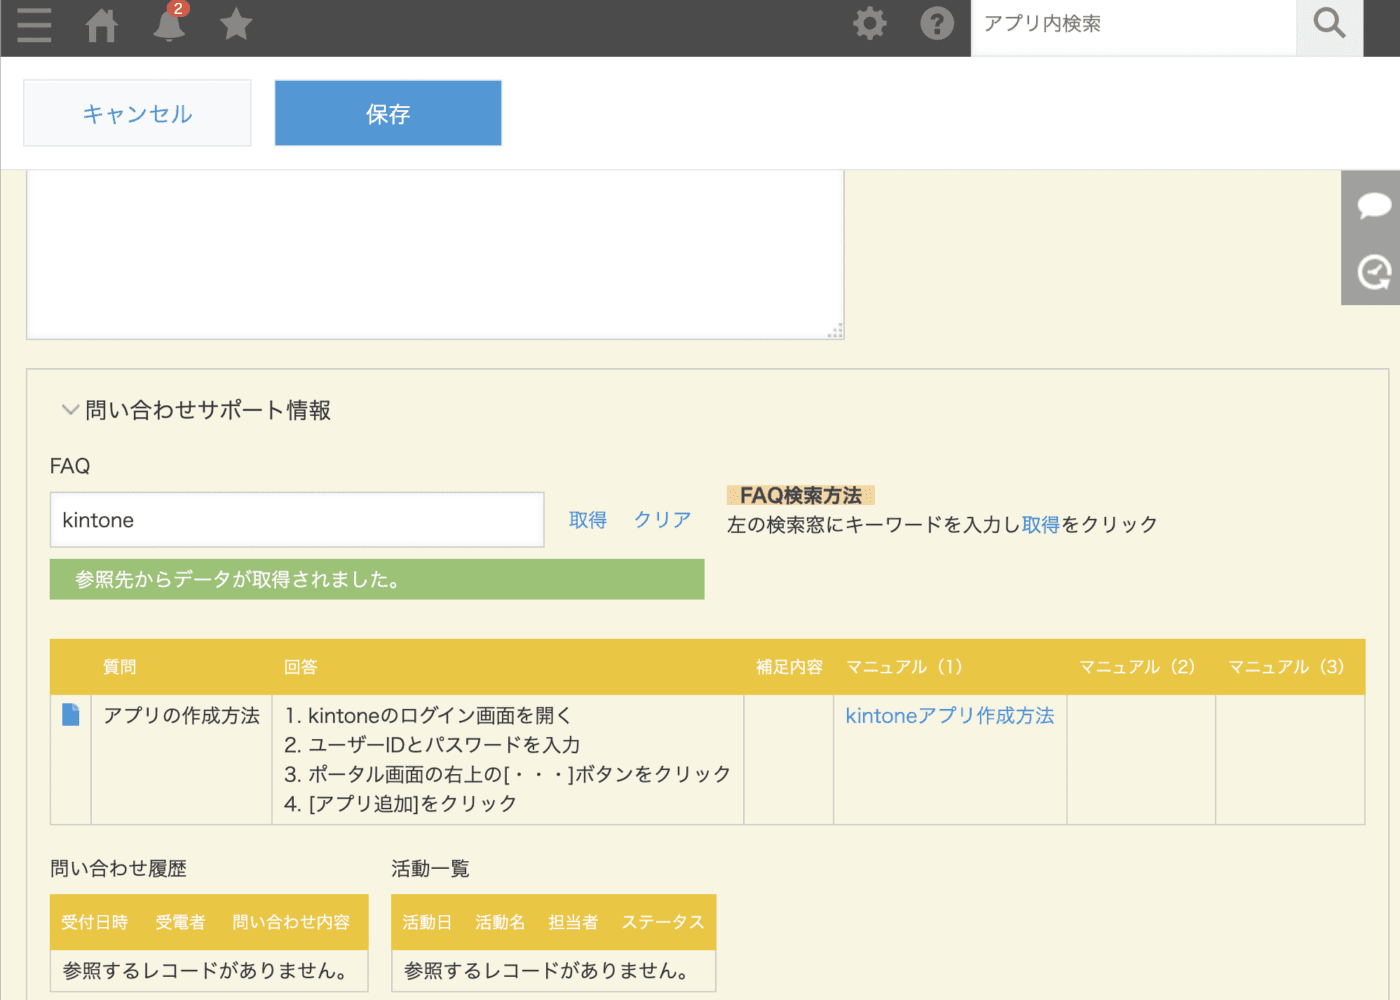The height and width of the screenshot is (1000, 1400).
Task: Click the 受電者 column header
Action: point(180,922)
